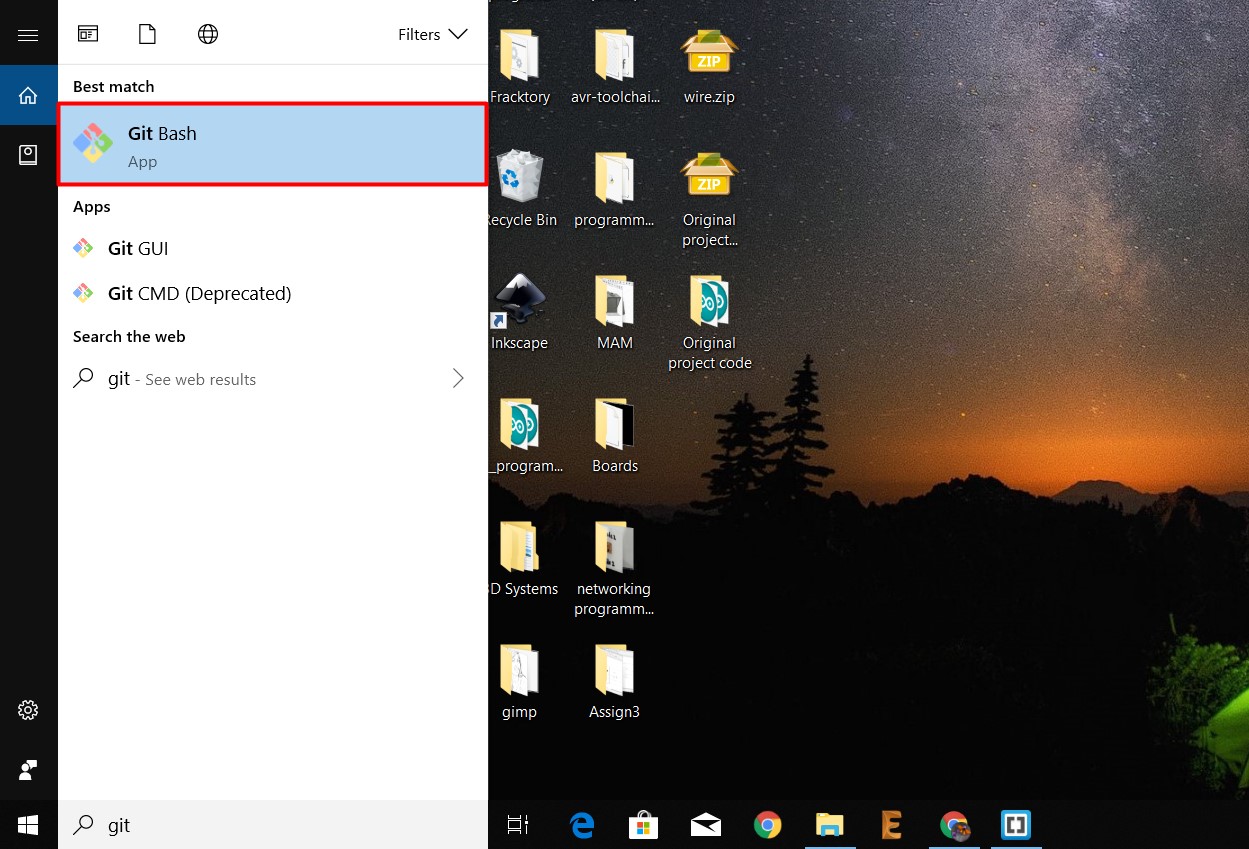Select the gimp desktop folder
Screen dimensions: 1249x849
click(x=519, y=681)
